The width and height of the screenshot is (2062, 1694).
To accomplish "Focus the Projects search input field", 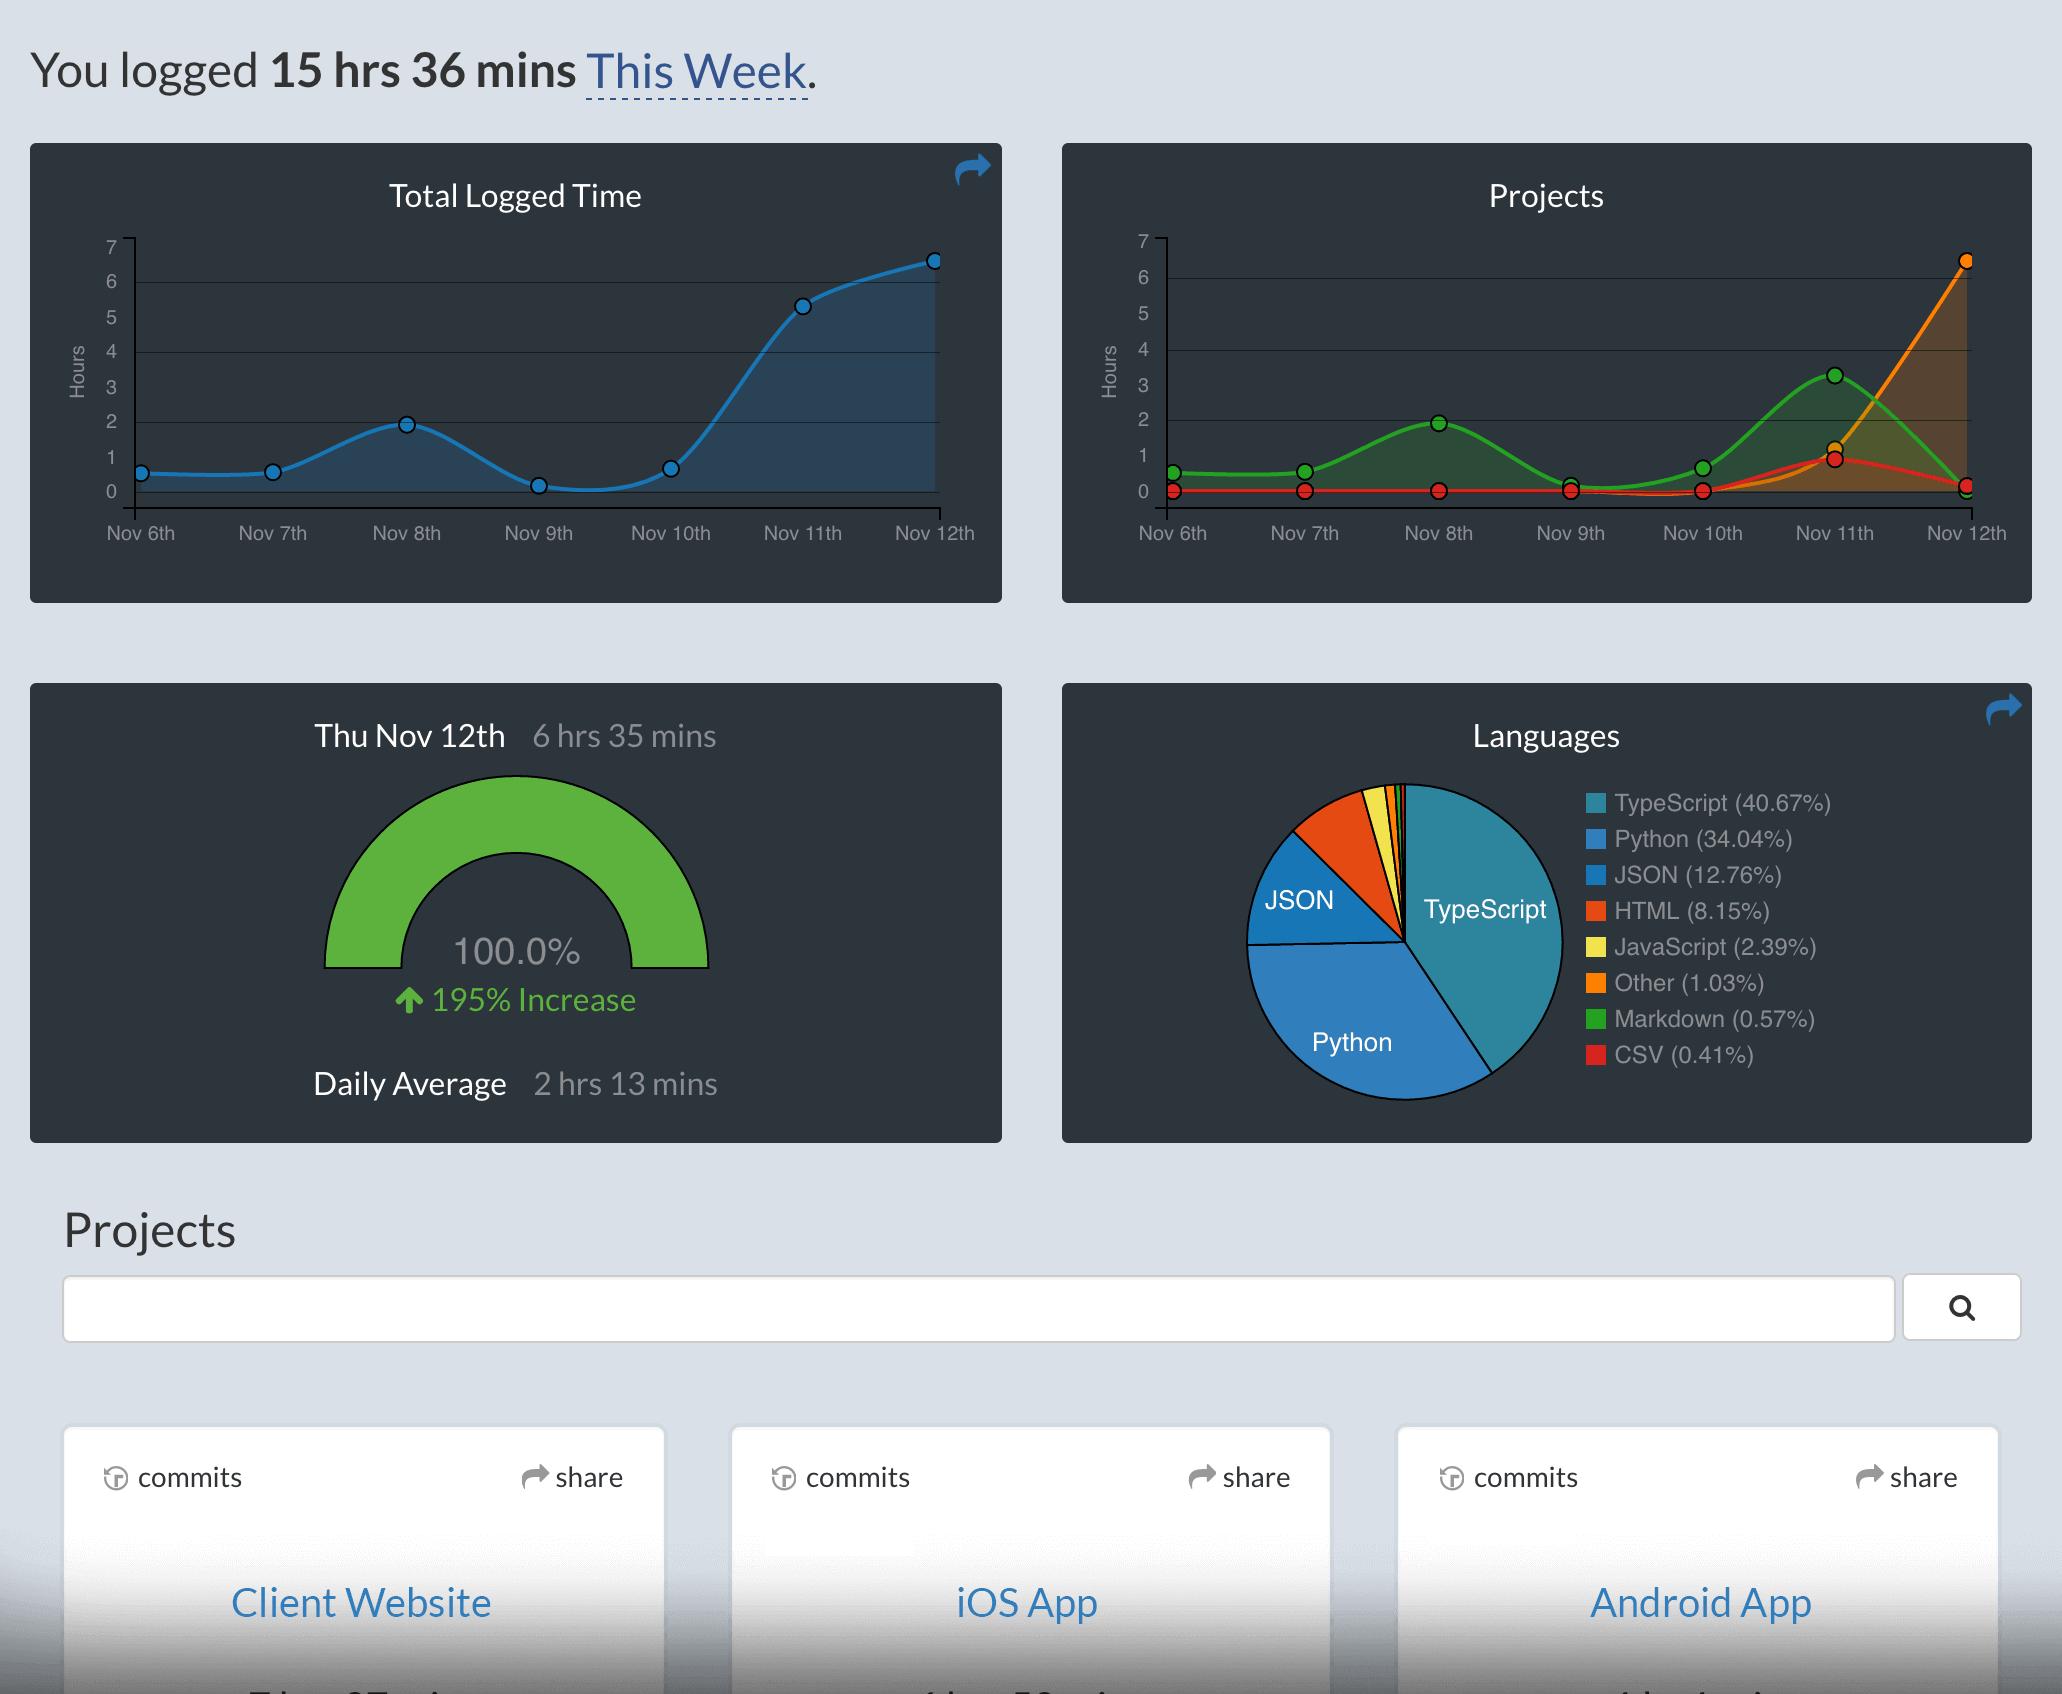I will (x=978, y=1308).
